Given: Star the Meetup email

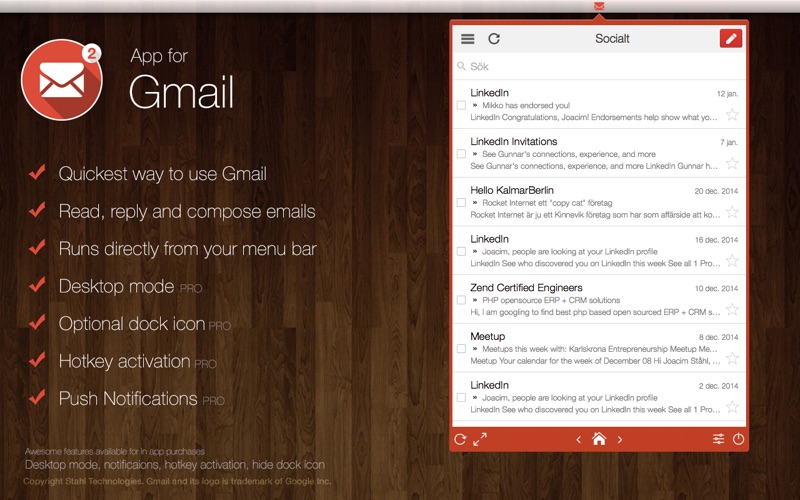Looking at the screenshot, I should [x=732, y=358].
